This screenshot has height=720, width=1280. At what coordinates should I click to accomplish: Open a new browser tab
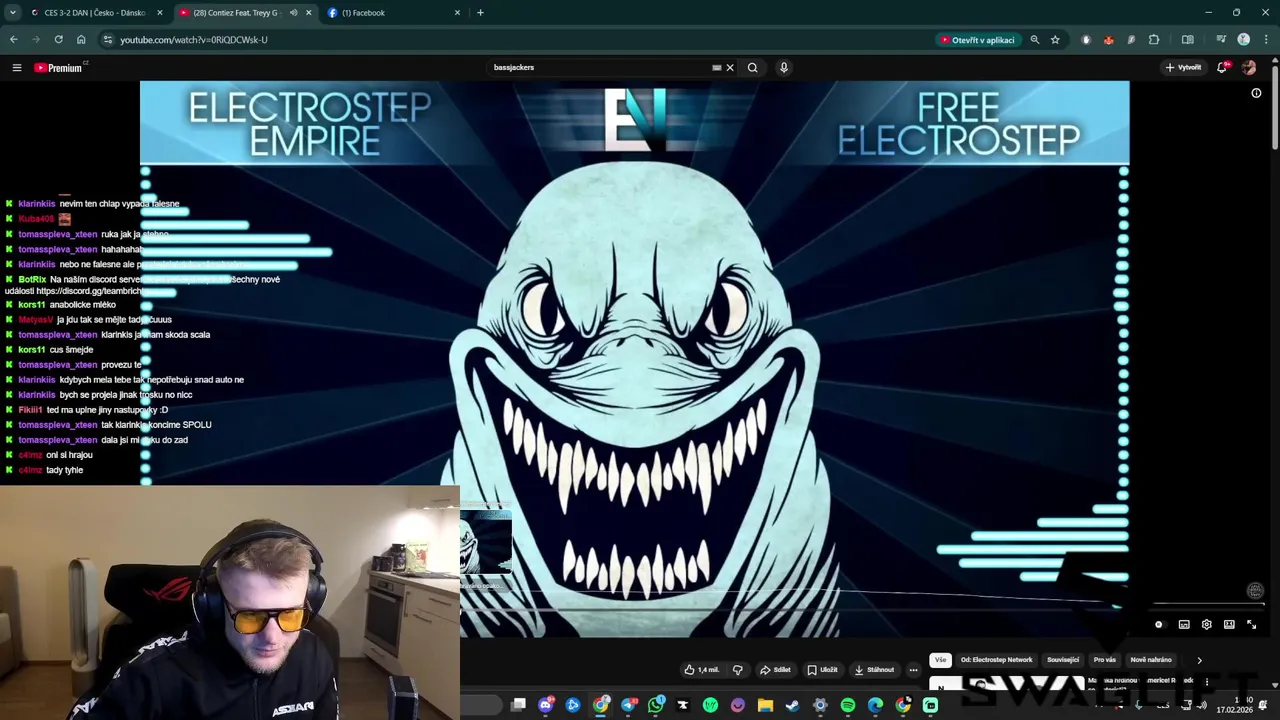pyautogui.click(x=480, y=13)
